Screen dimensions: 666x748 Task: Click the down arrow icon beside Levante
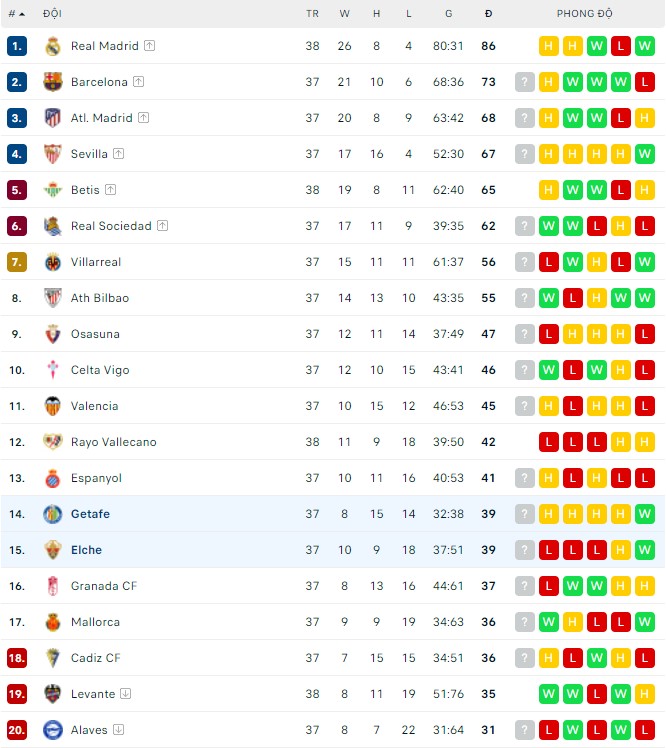[125, 694]
